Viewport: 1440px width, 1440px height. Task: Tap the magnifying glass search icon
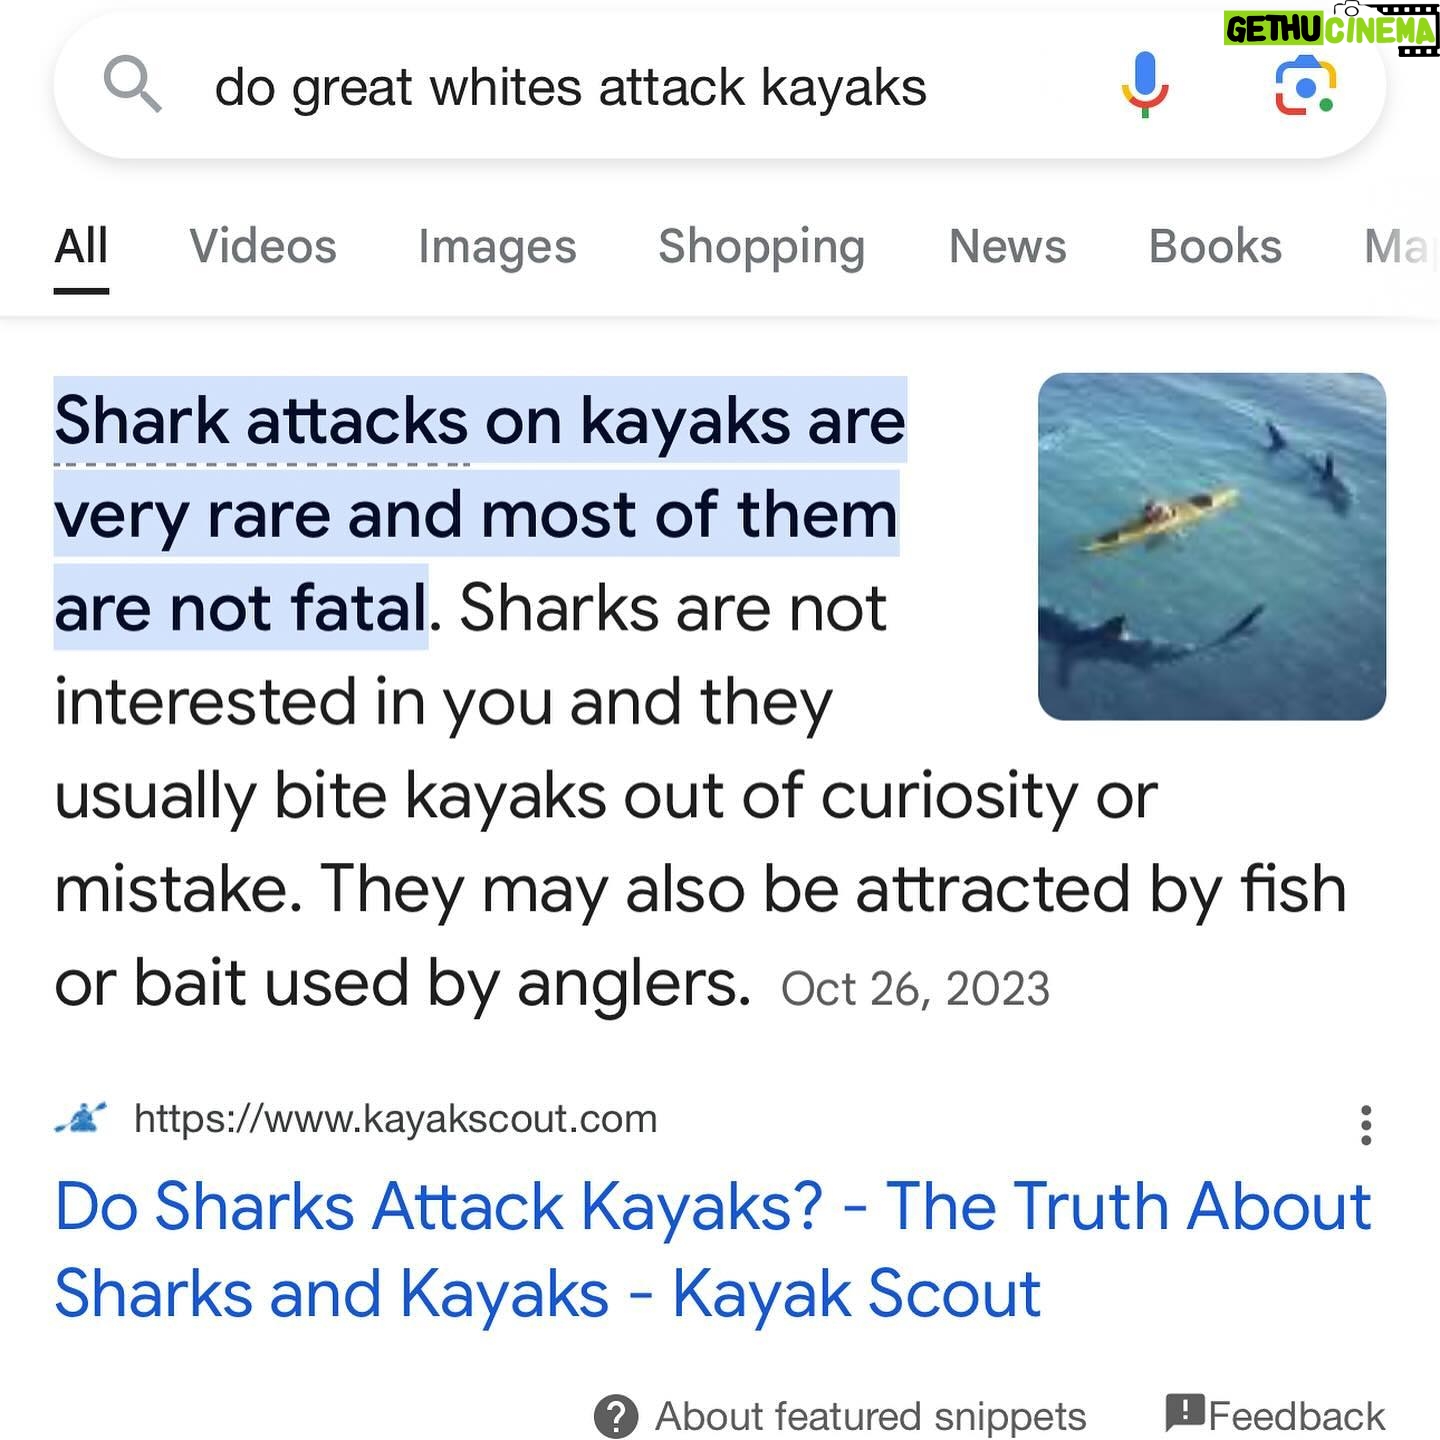(132, 84)
